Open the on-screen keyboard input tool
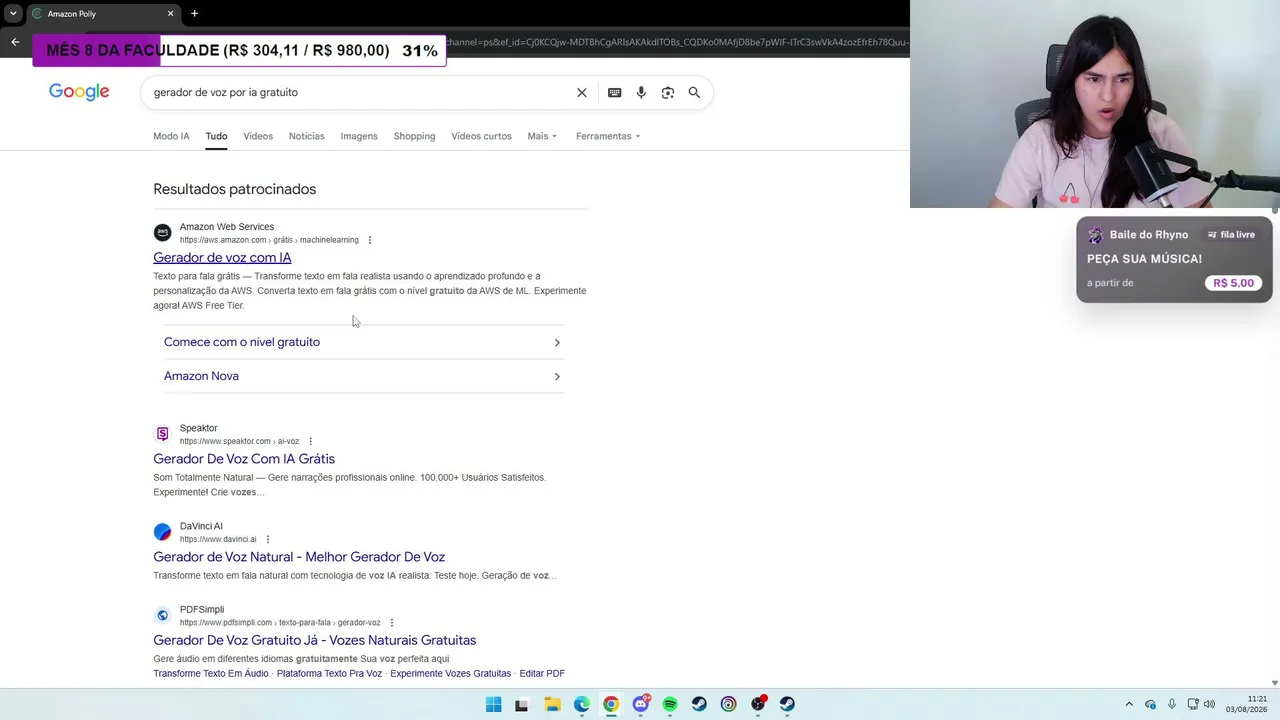This screenshot has height=720, width=1280. 615,93
